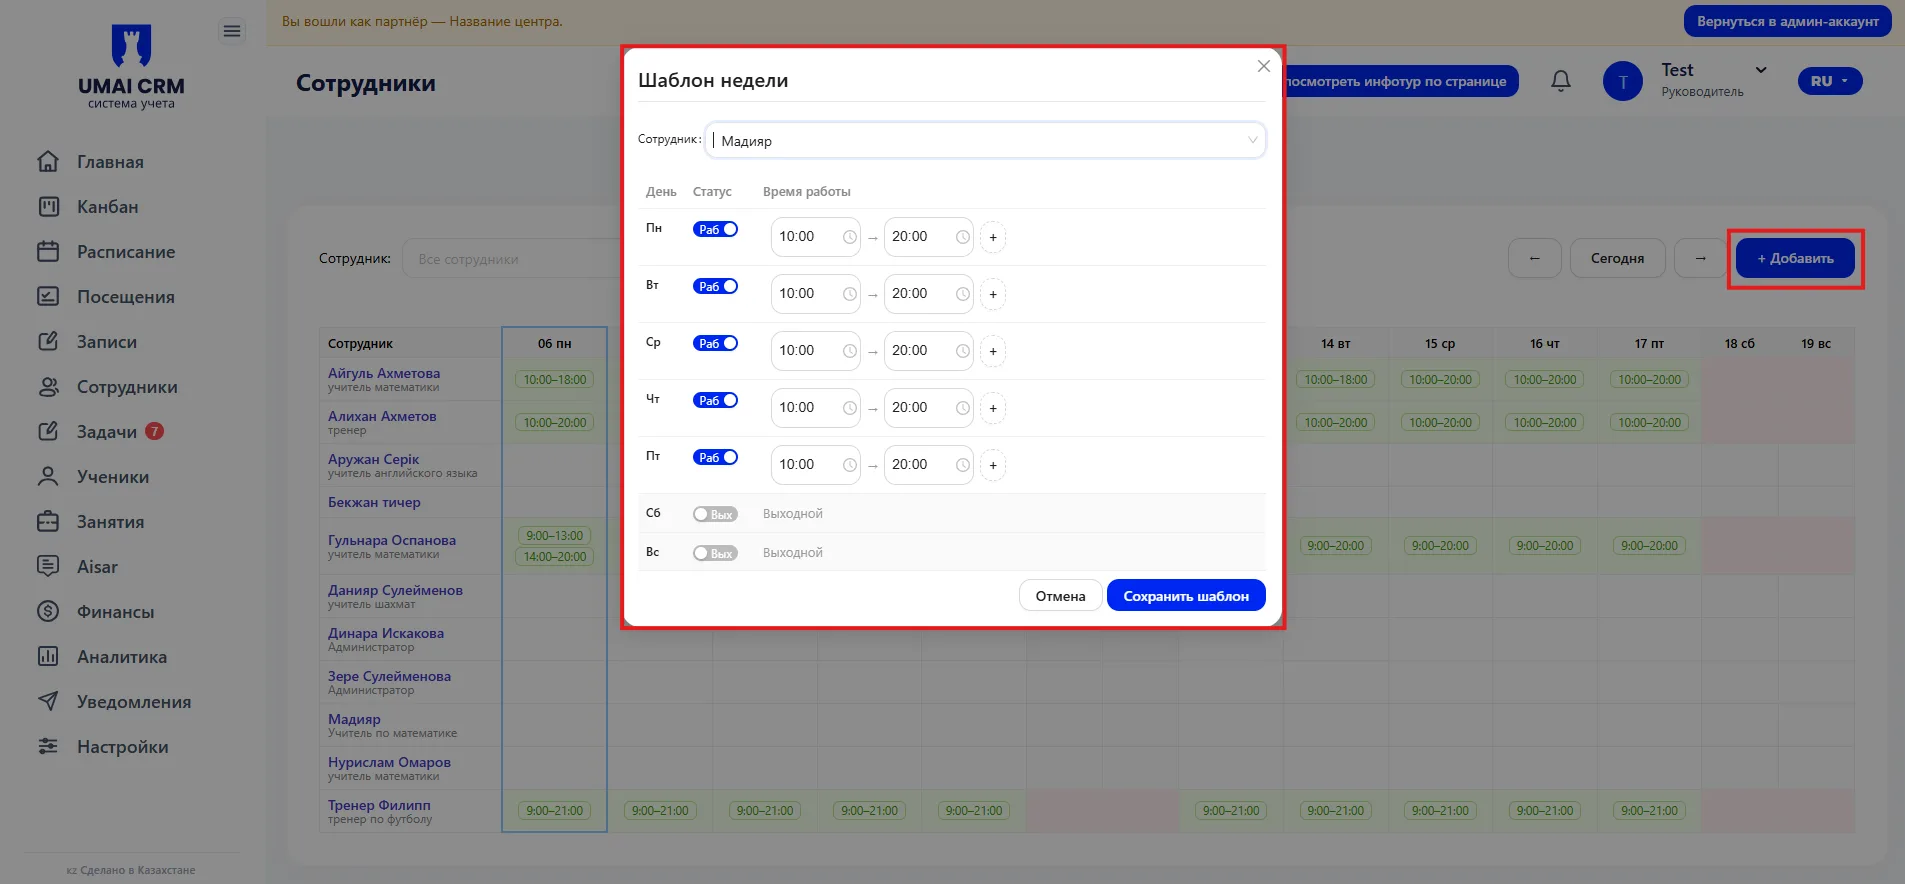Open Все сотрудники filter dropdown
1905x884 pixels.
coord(511,259)
